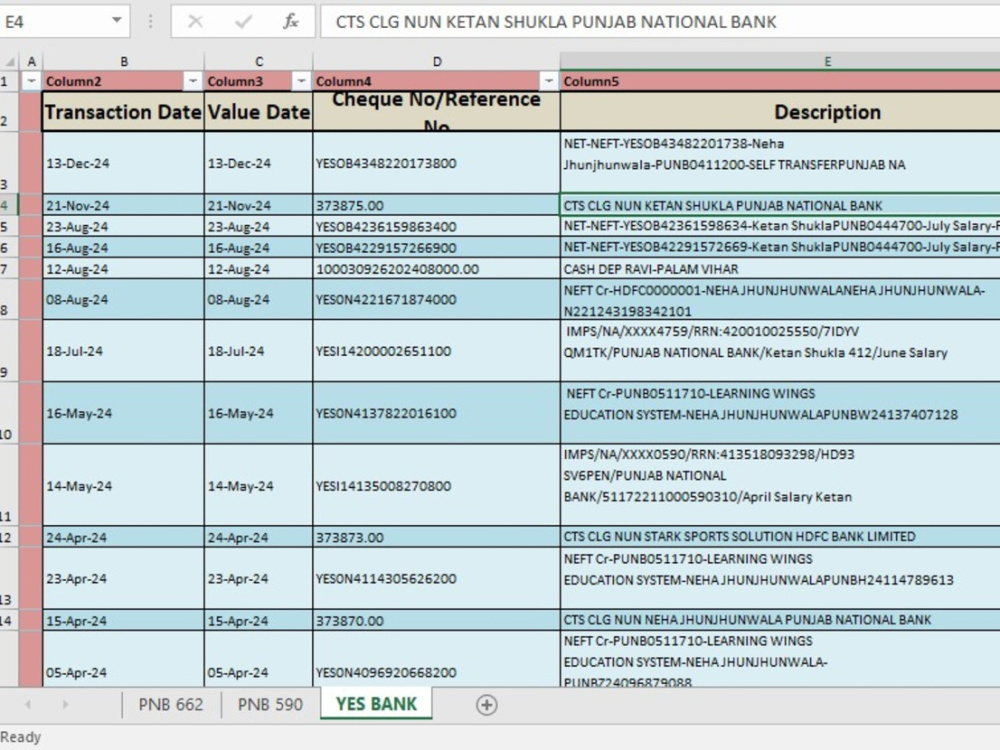This screenshot has width=1000, height=750.
Task: Select cheque number cell 373873.00
Action: click(x=437, y=537)
